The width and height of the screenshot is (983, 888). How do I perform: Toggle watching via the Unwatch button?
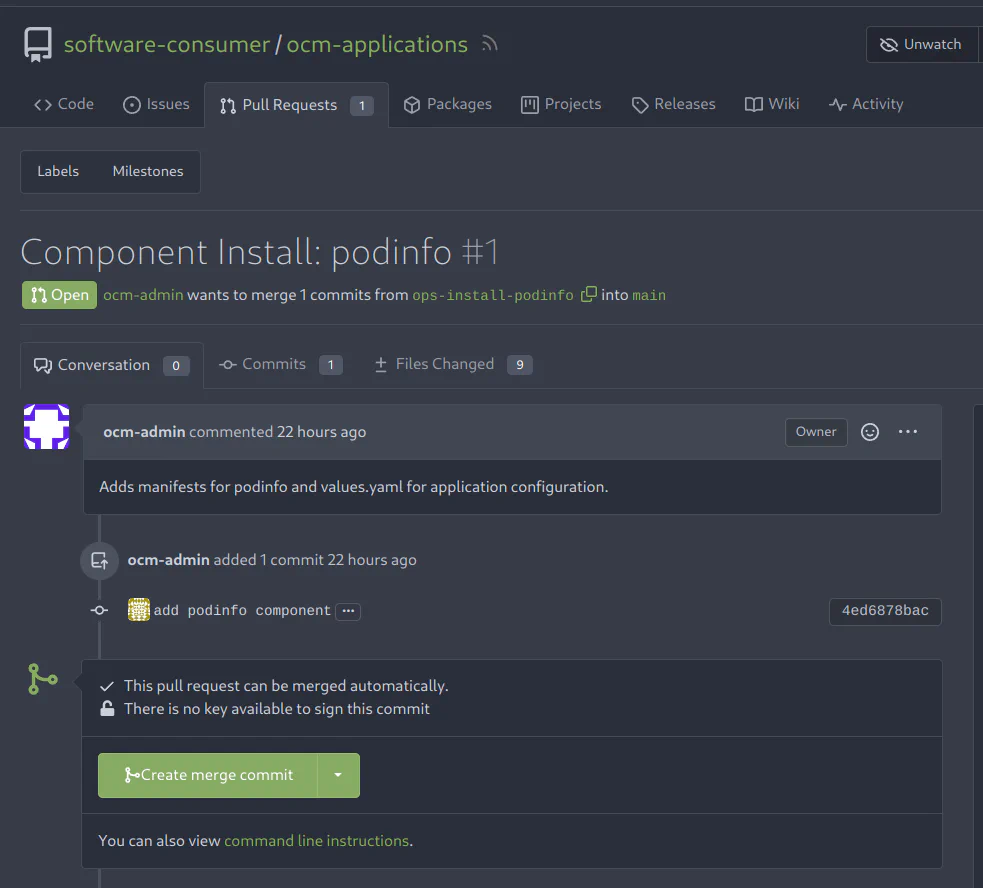click(x=922, y=43)
